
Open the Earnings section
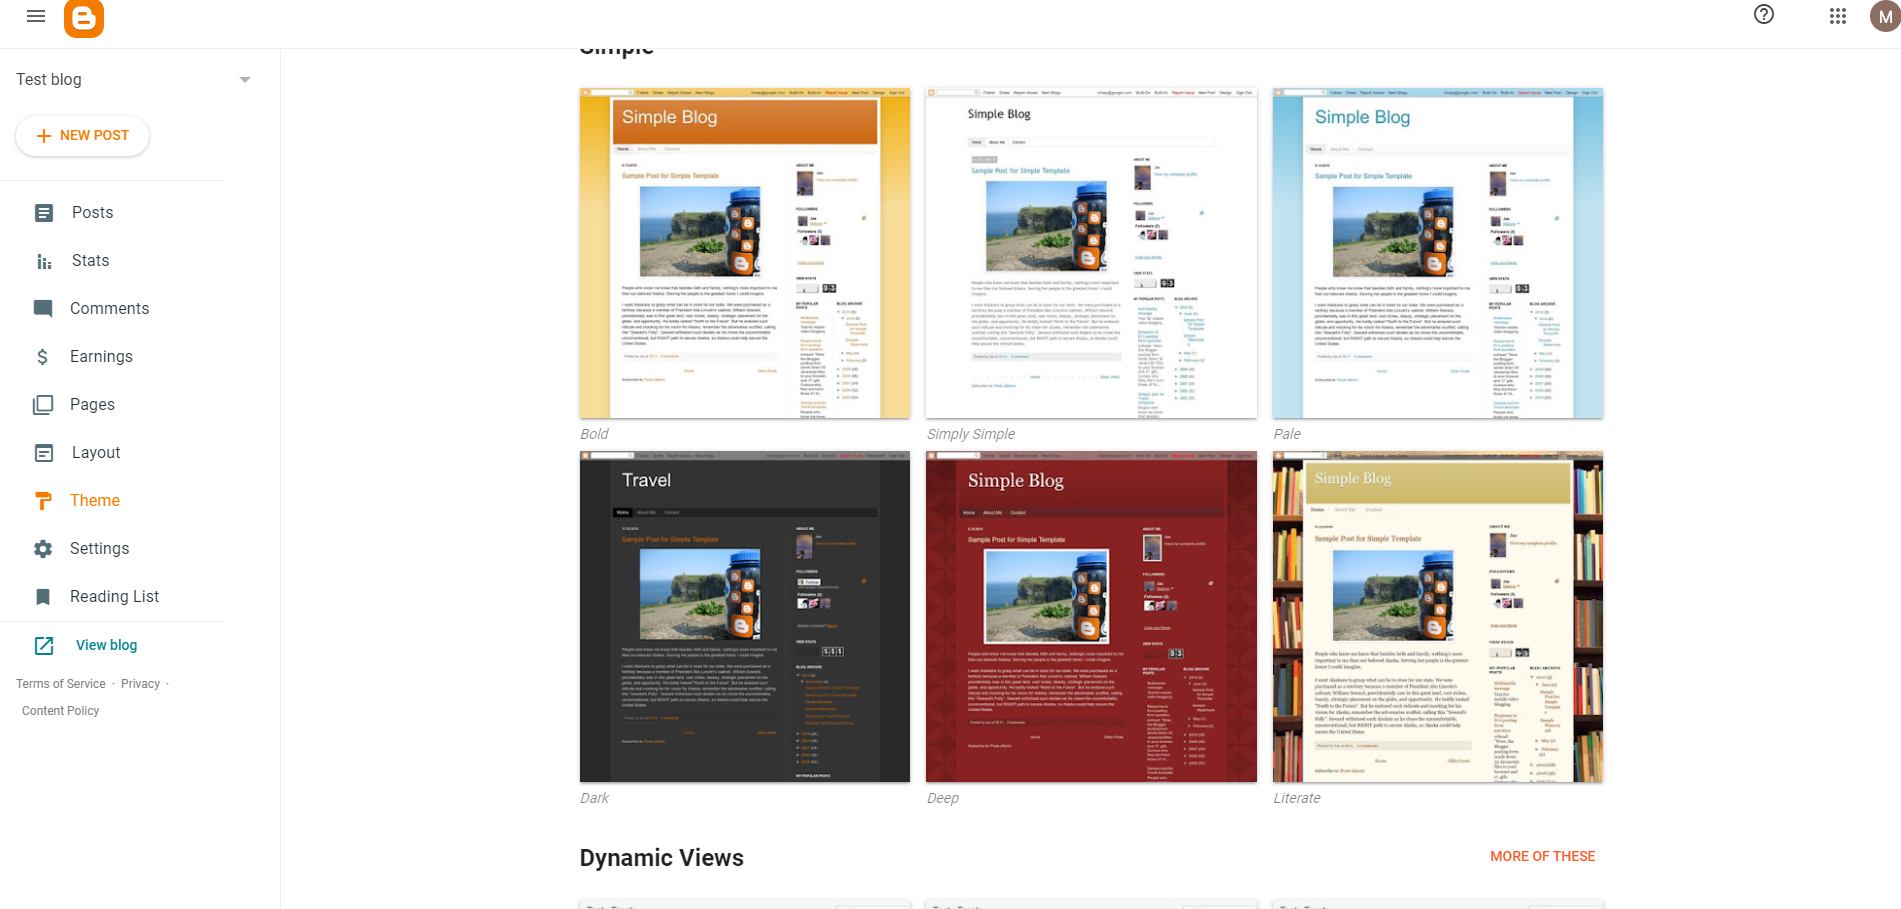(101, 356)
